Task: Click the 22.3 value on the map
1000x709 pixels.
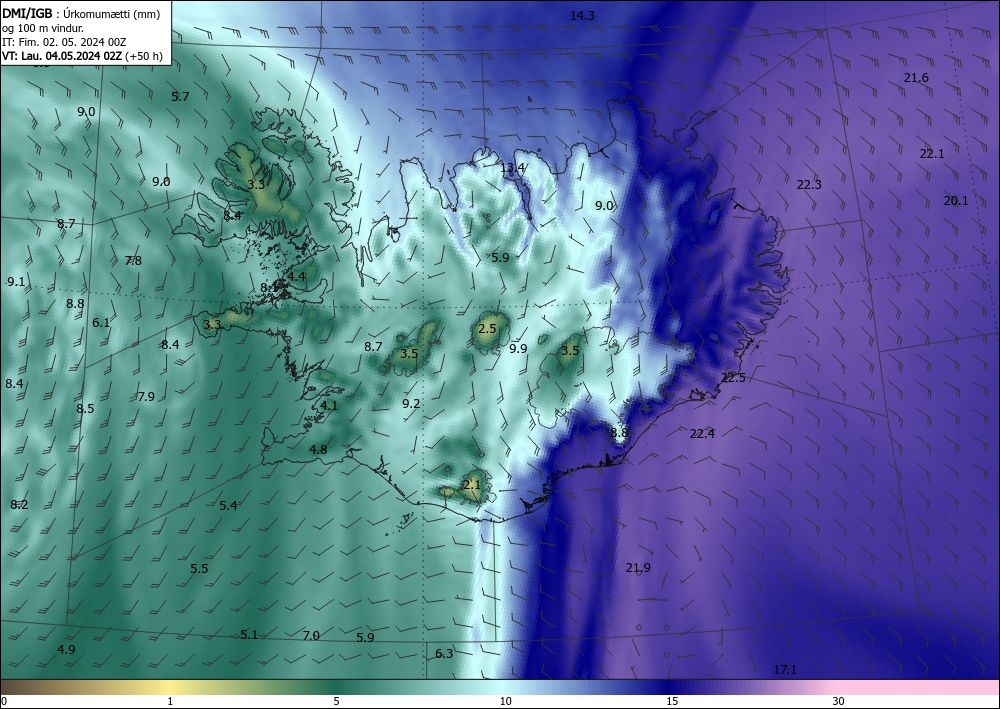Action: (809, 185)
